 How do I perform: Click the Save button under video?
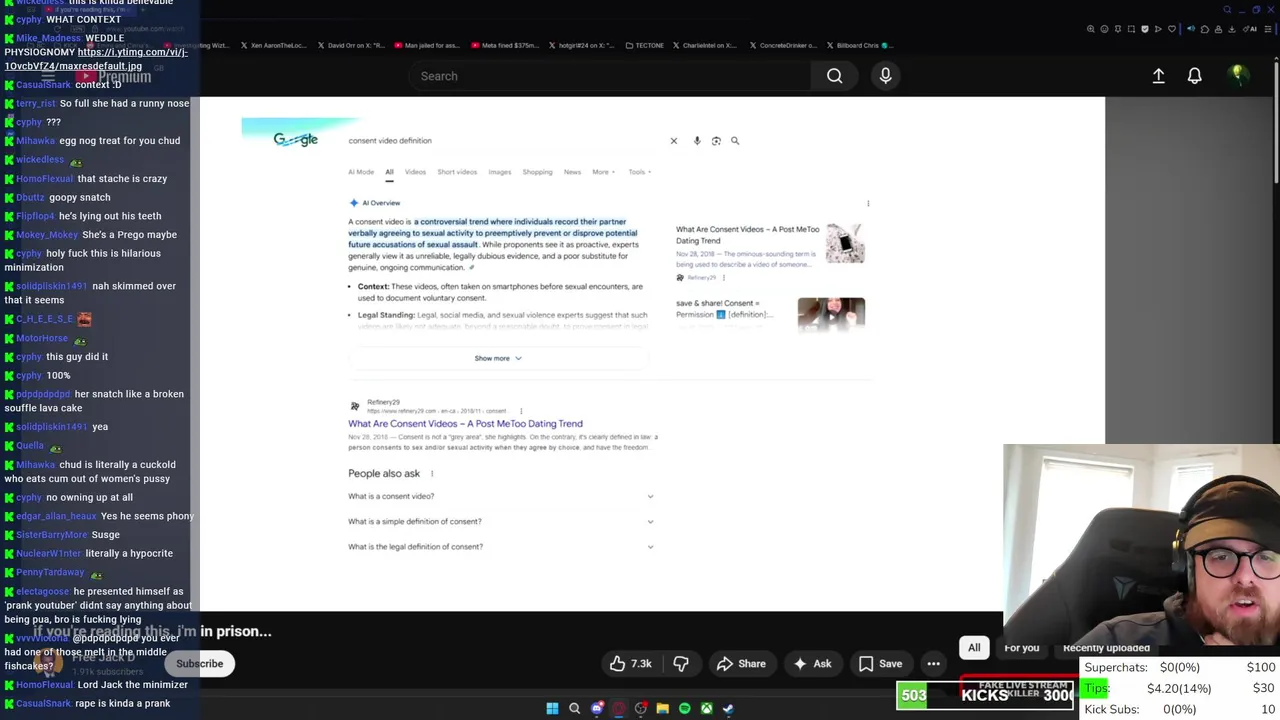tap(880, 664)
